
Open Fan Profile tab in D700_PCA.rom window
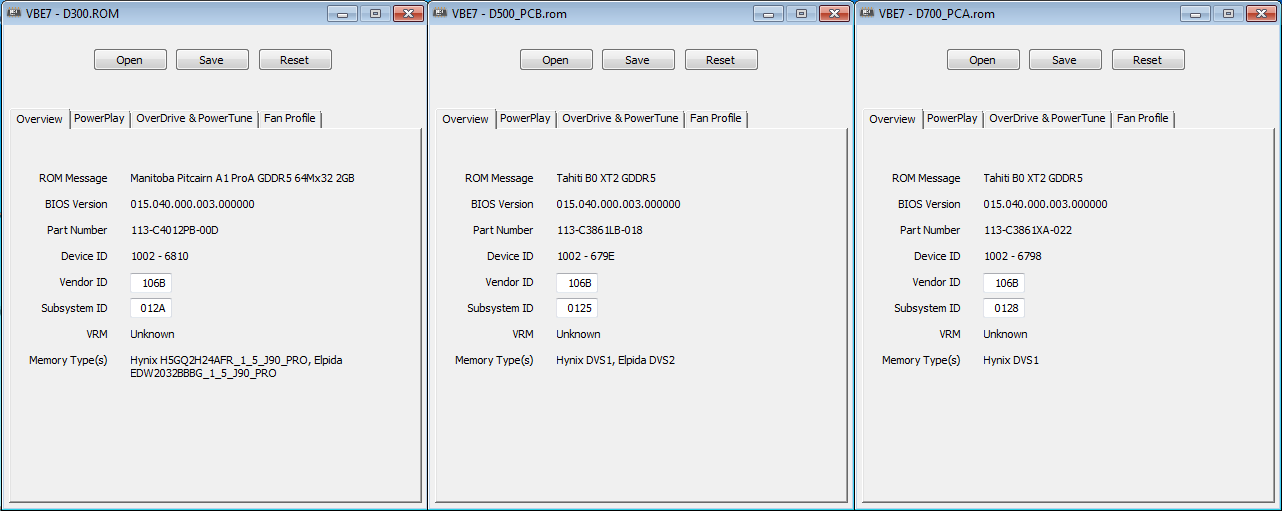point(1143,118)
